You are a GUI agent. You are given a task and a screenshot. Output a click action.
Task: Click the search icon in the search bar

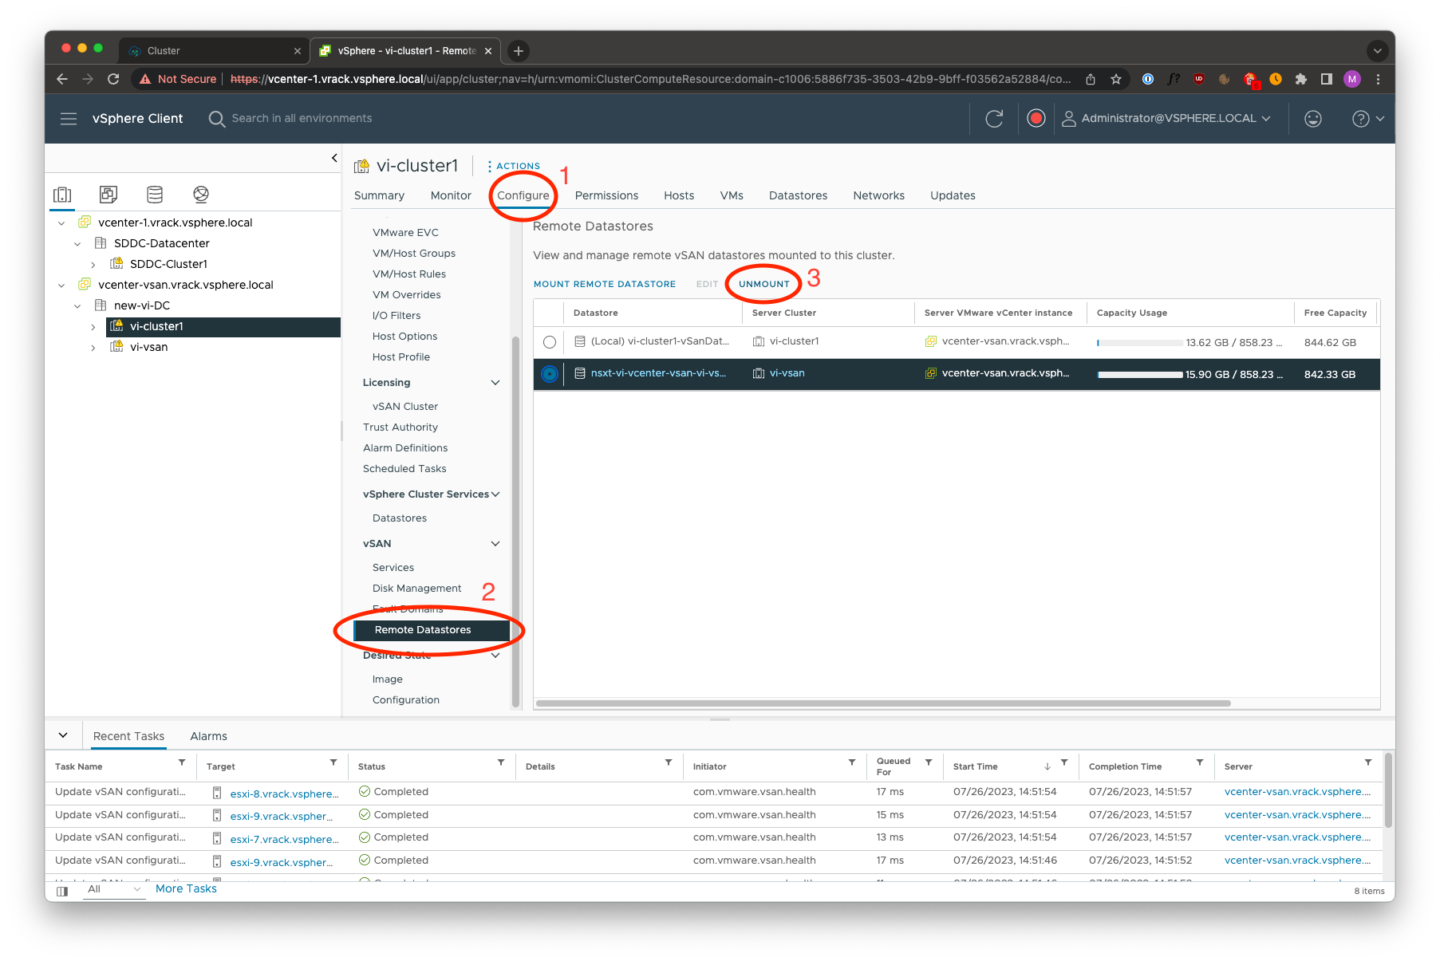tap(216, 117)
